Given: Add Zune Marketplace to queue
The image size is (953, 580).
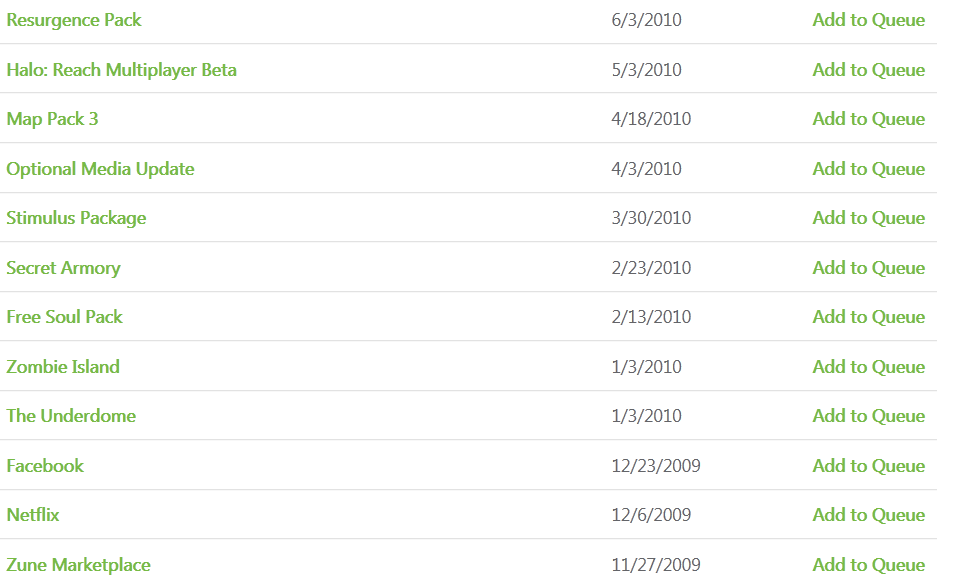Looking at the screenshot, I should coord(868,565).
